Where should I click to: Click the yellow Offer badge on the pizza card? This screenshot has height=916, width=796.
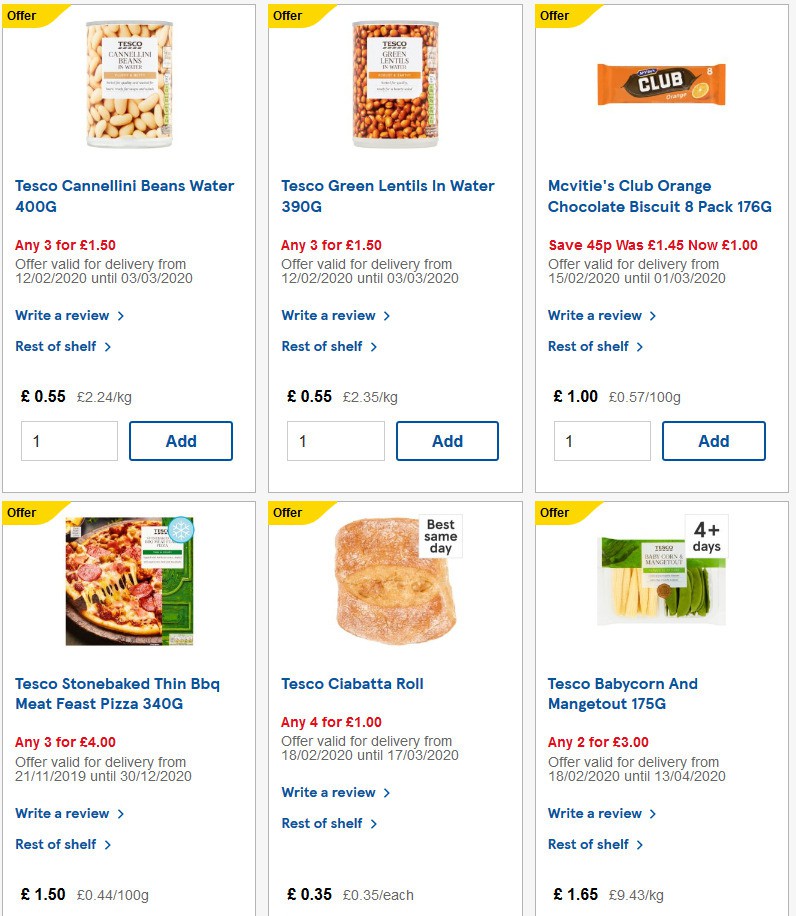(21, 513)
